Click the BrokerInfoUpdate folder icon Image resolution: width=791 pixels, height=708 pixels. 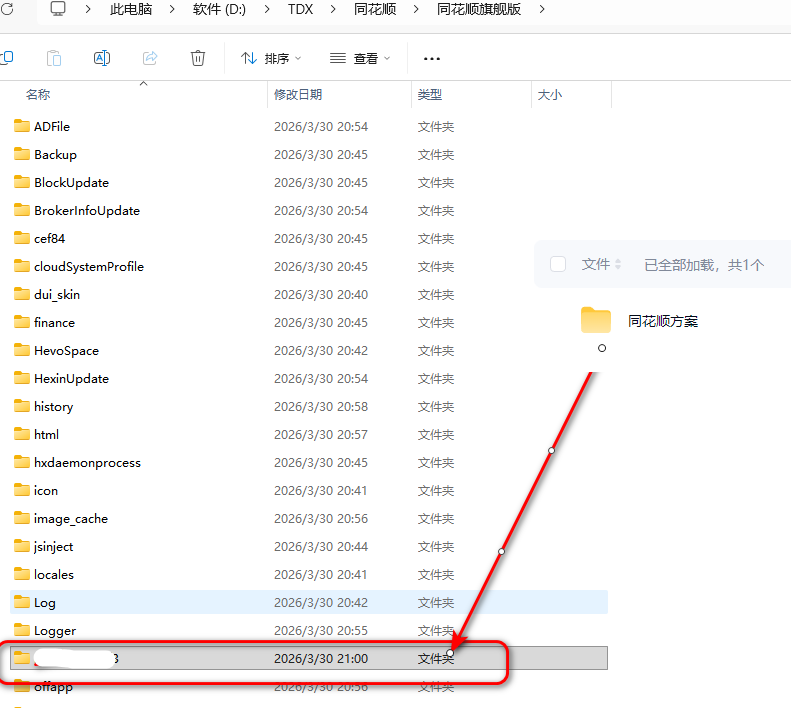coord(22,210)
